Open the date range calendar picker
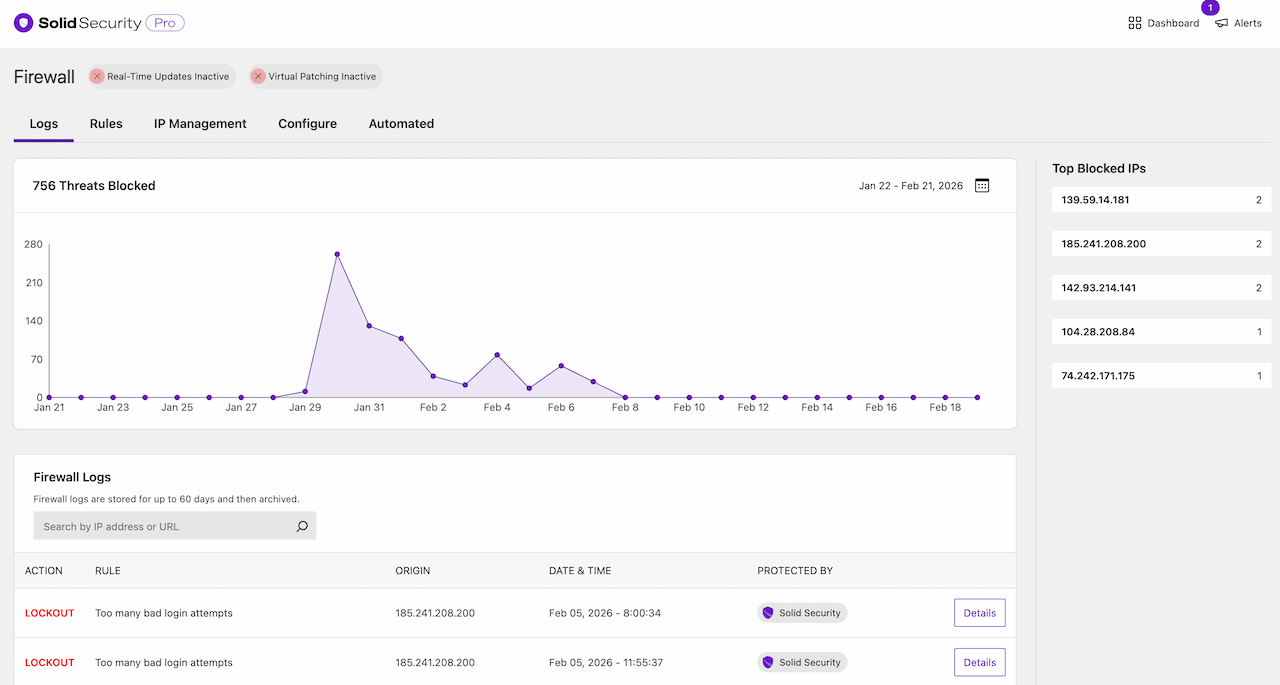 [981, 185]
